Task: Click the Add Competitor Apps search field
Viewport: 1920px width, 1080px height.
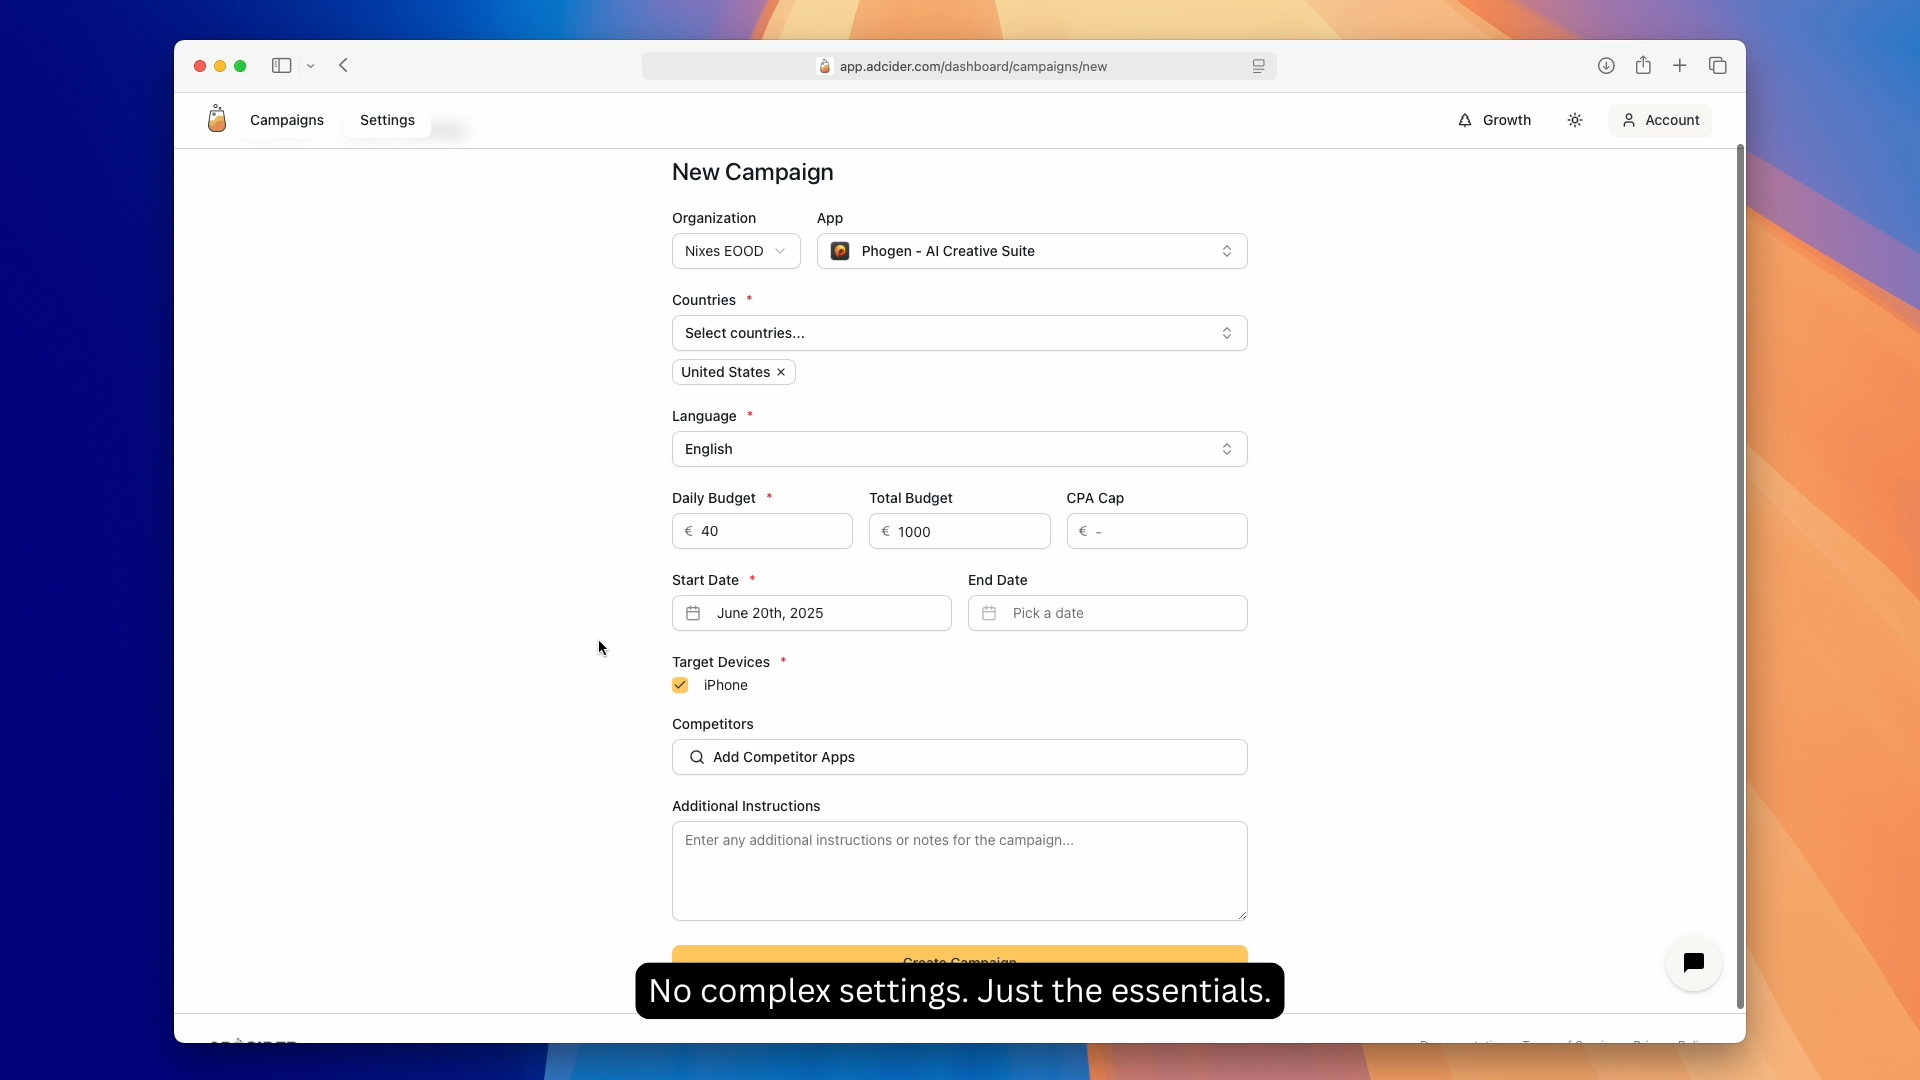Action: [960, 757]
